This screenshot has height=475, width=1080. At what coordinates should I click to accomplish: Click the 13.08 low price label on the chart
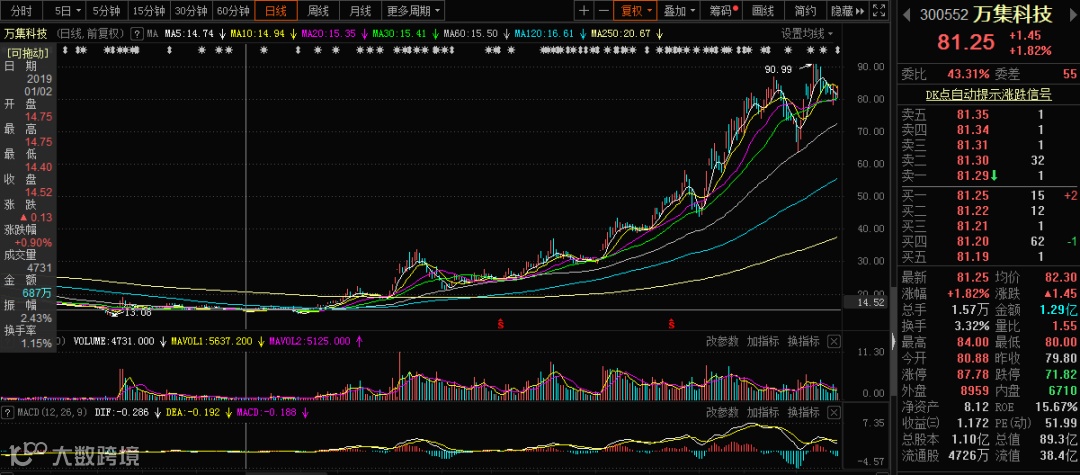click(x=138, y=312)
